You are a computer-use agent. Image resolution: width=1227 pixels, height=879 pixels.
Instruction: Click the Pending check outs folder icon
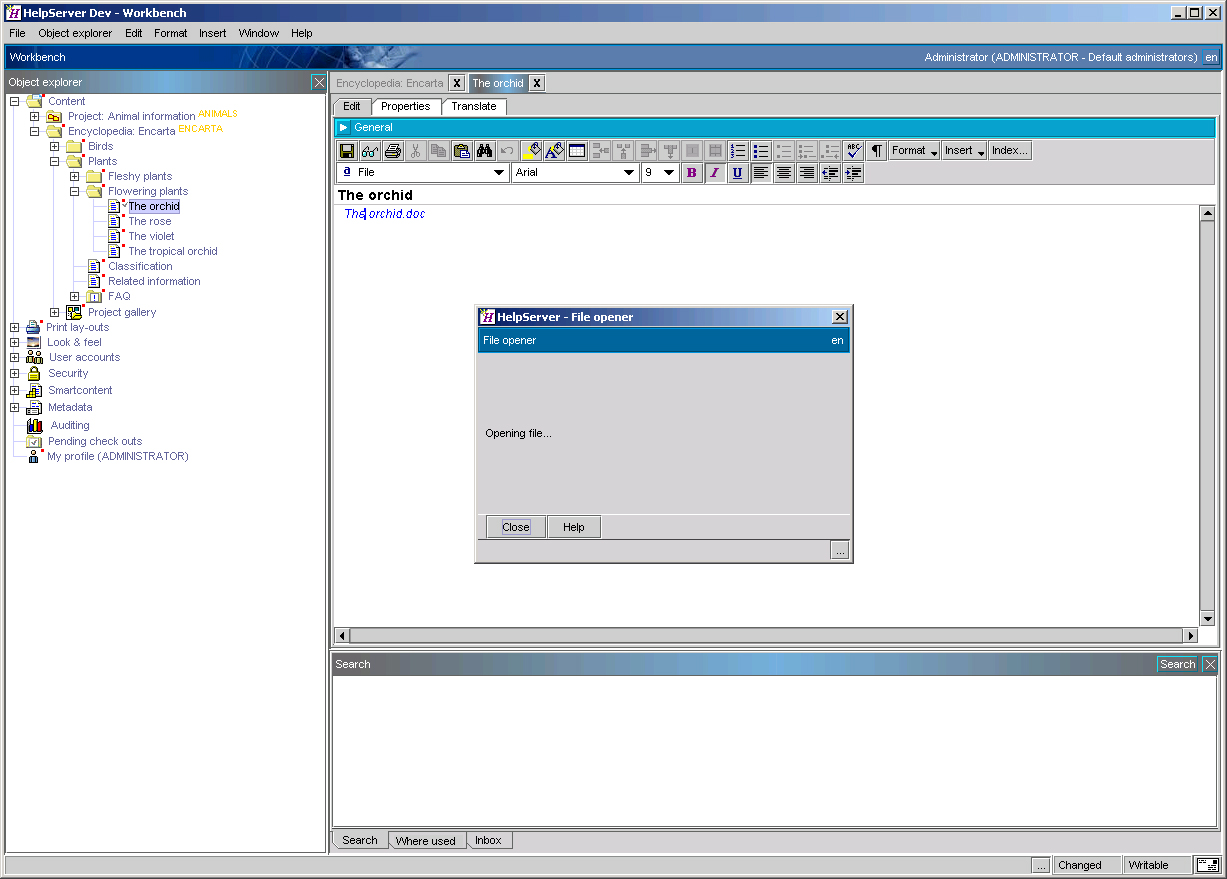pyautogui.click(x=35, y=441)
